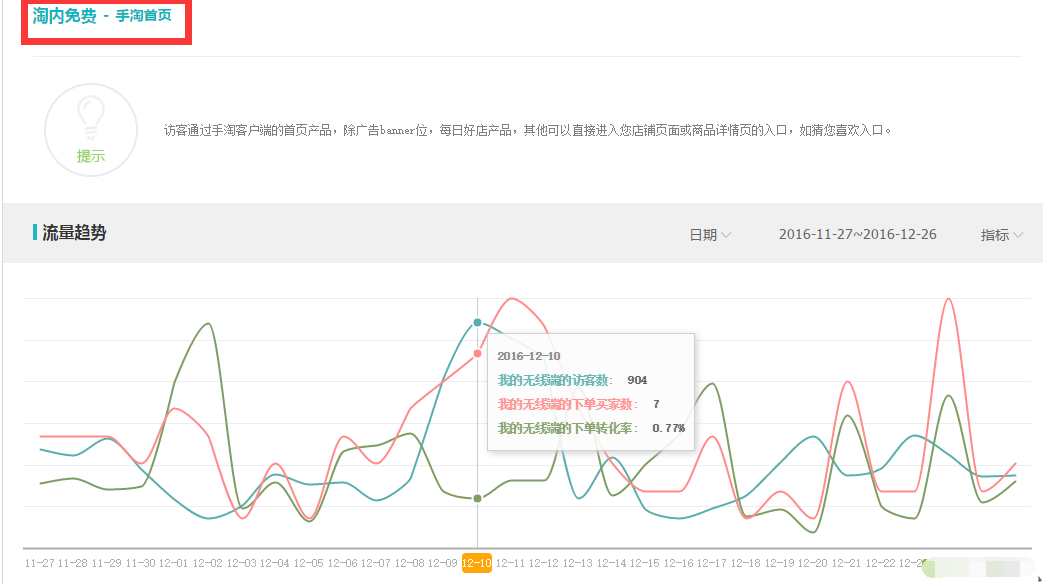Click tooltip row 我的无线端的下单买家数 7
The height and width of the screenshot is (584, 1043).
pos(579,404)
